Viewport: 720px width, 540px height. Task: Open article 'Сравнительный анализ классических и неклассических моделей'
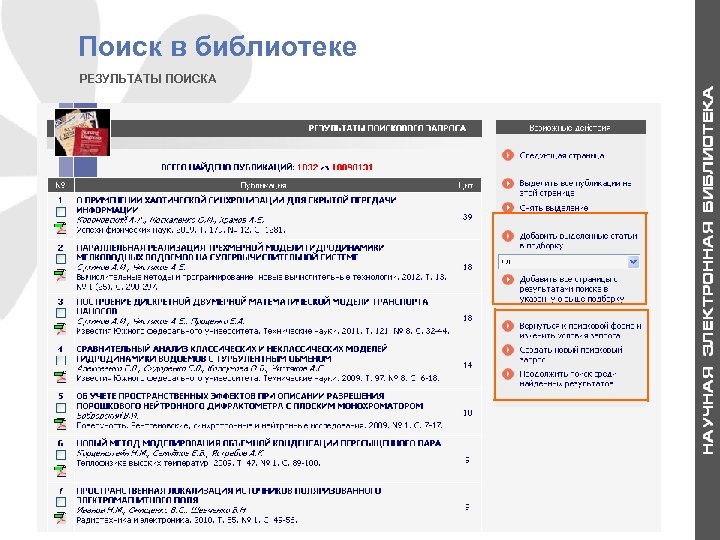coord(232,354)
